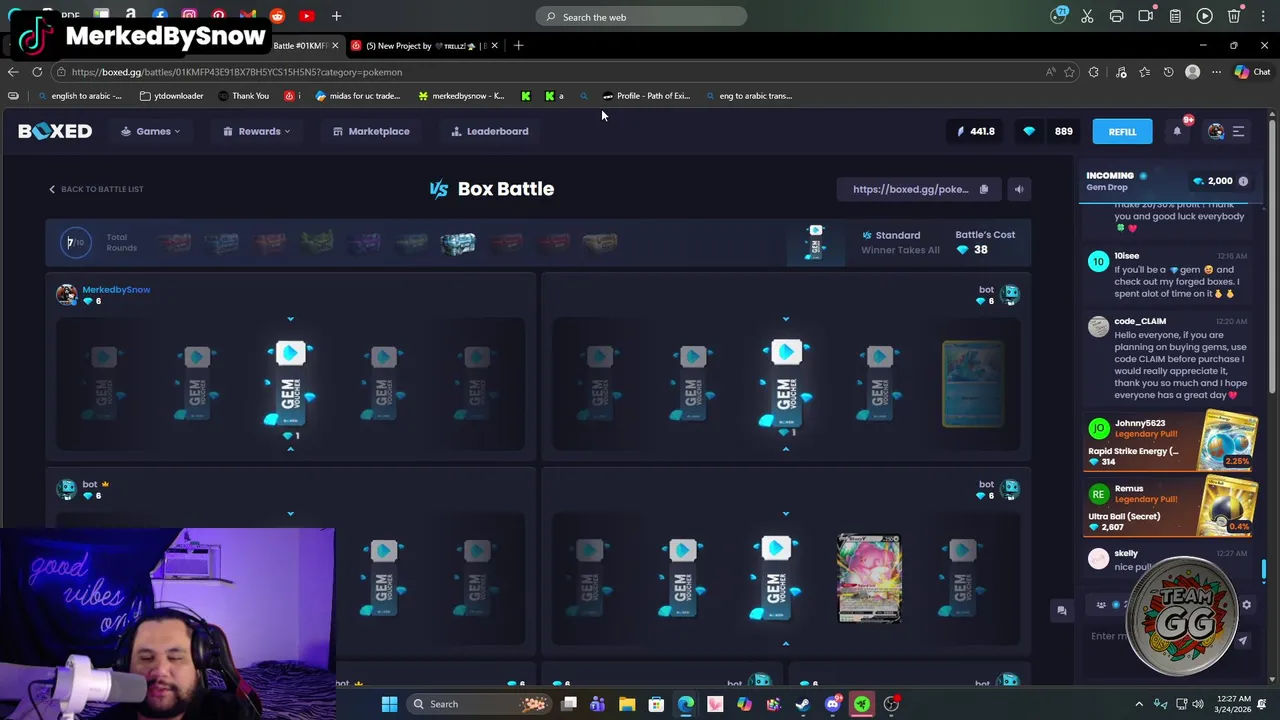Show hidden system tray icons
The height and width of the screenshot is (720, 1280).
pyautogui.click(x=1139, y=704)
